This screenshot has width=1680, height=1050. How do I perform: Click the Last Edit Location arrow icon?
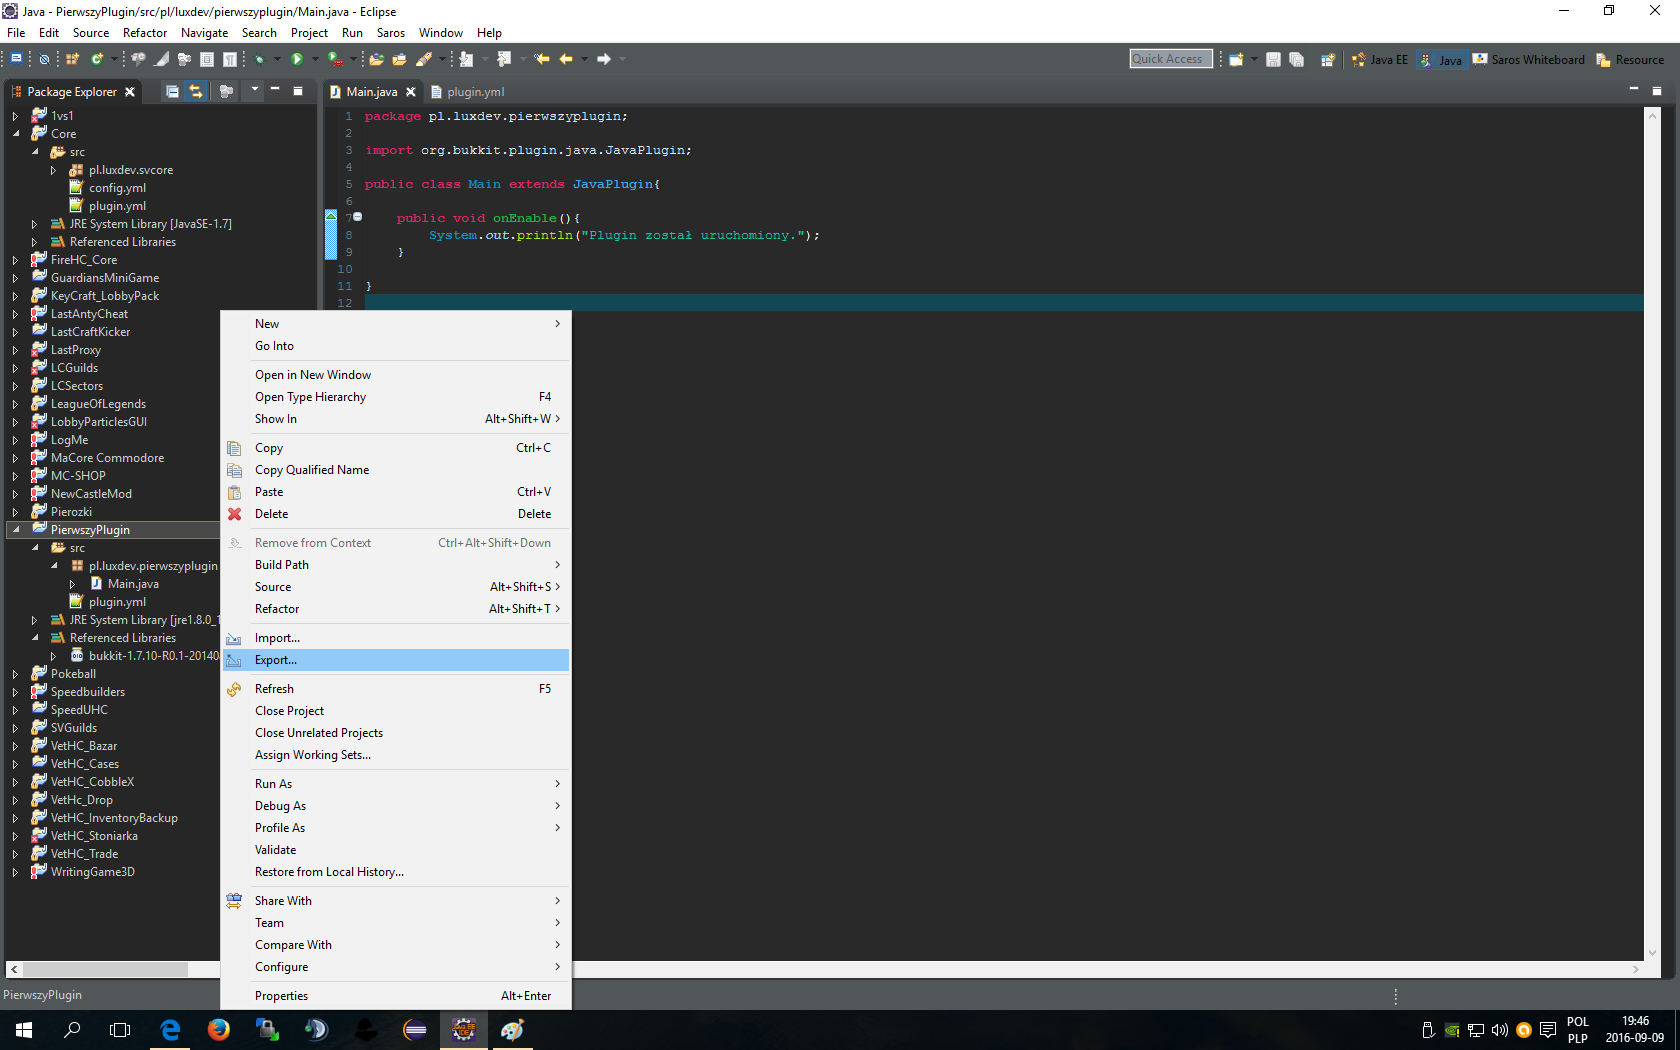[x=542, y=59]
